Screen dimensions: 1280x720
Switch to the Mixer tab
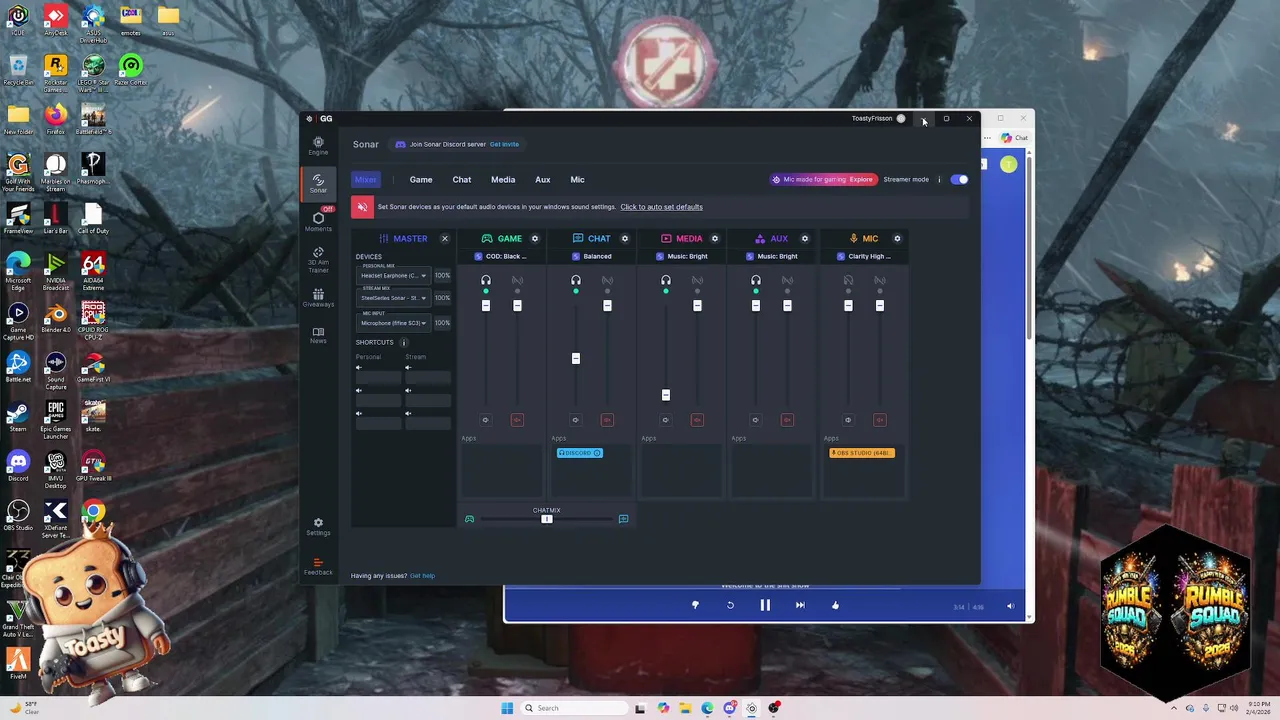(x=366, y=180)
